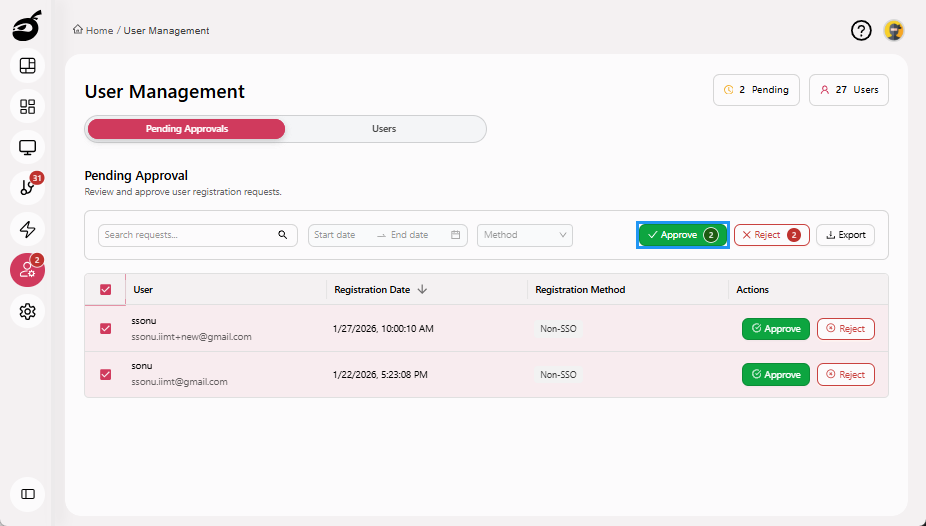
Task: Switch to the Users tab
Action: click(384, 129)
